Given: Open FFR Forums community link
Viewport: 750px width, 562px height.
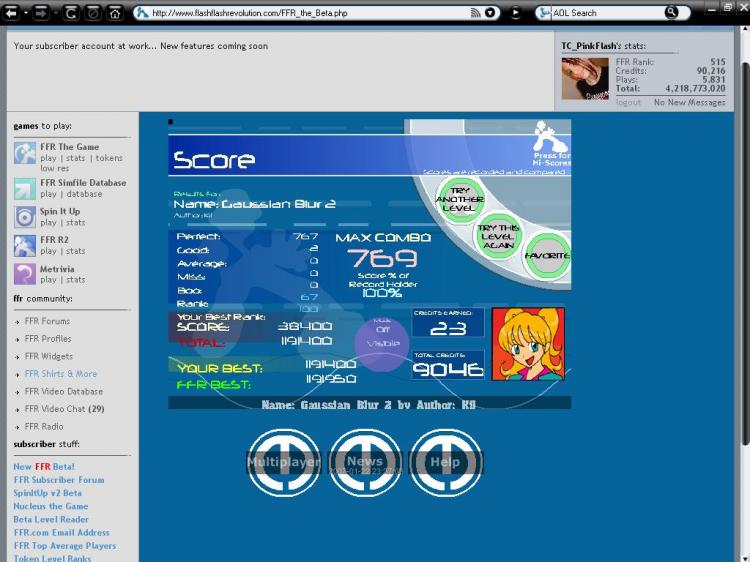Looking at the screenshot, I should [x=47, y=321].
